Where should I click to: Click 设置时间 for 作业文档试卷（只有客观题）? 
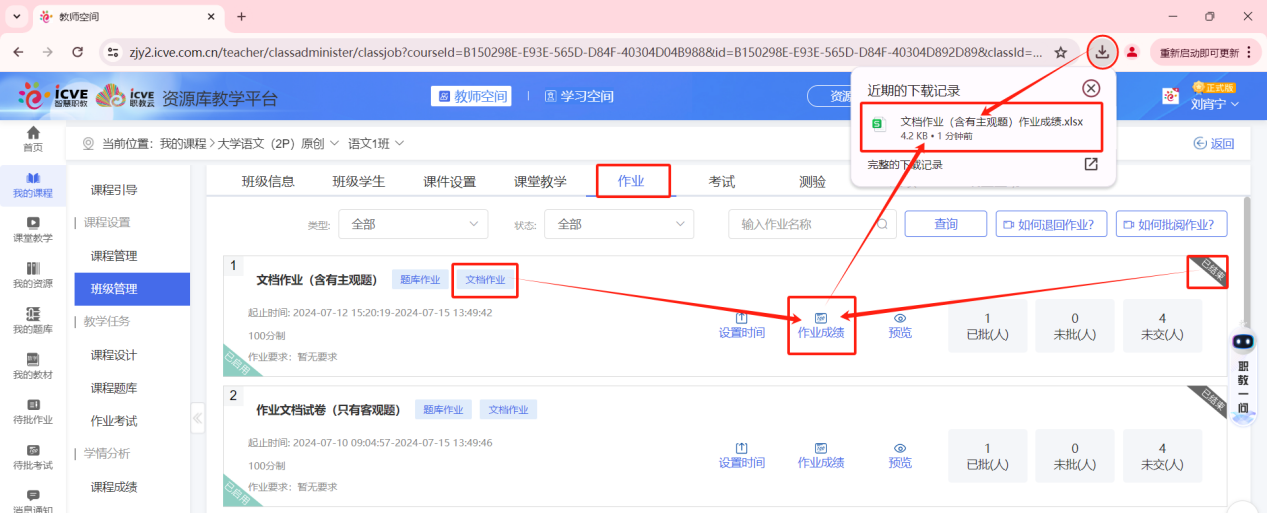pos(741,455)
